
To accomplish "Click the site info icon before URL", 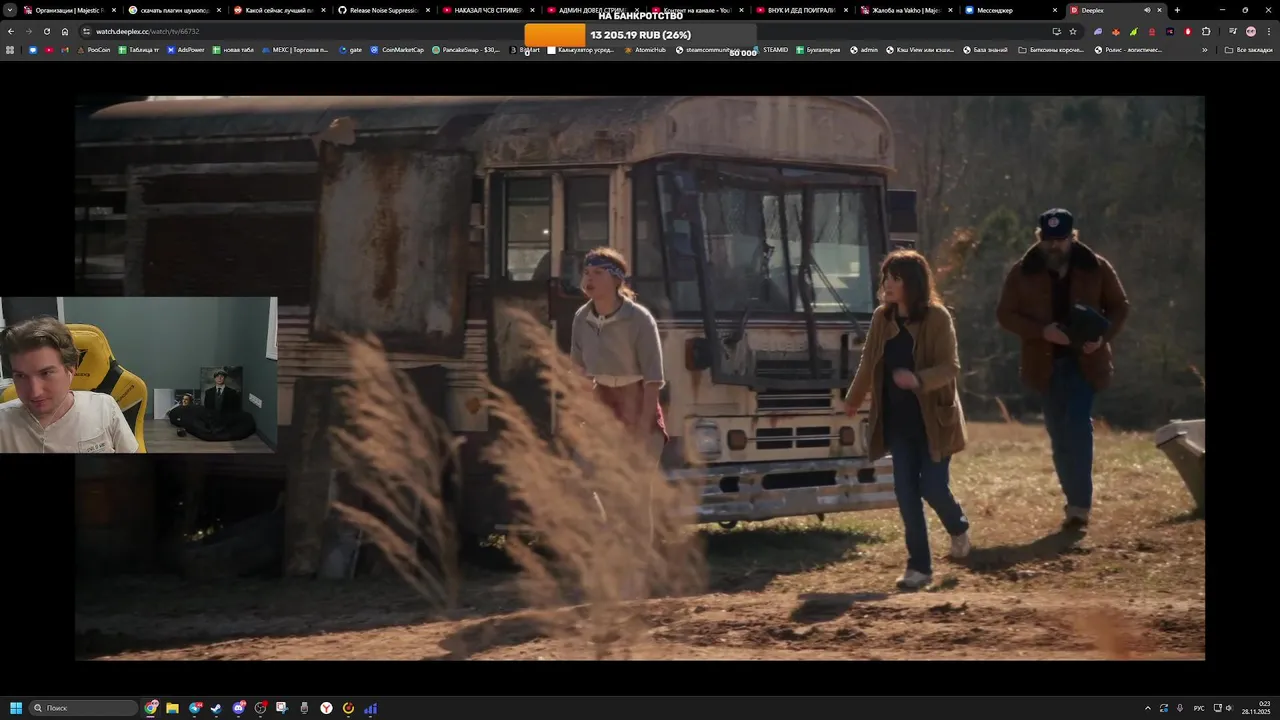I will click(86, 31).
